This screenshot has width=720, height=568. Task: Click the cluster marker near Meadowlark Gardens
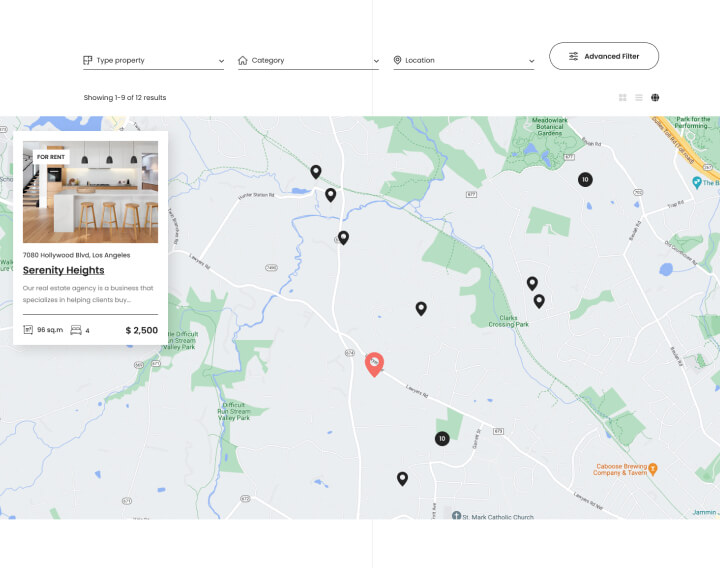585,180
